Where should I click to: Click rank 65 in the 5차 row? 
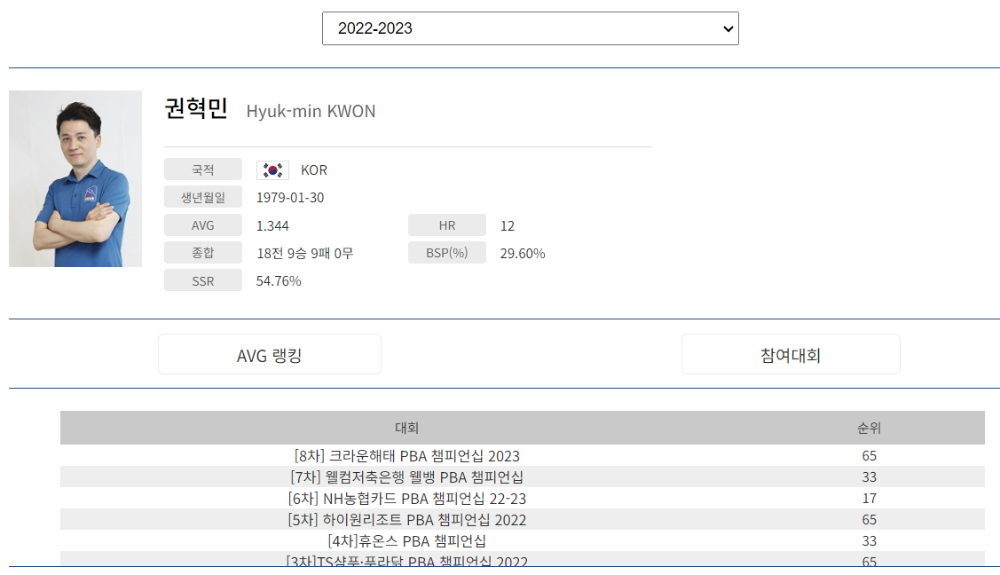[869, 520]
